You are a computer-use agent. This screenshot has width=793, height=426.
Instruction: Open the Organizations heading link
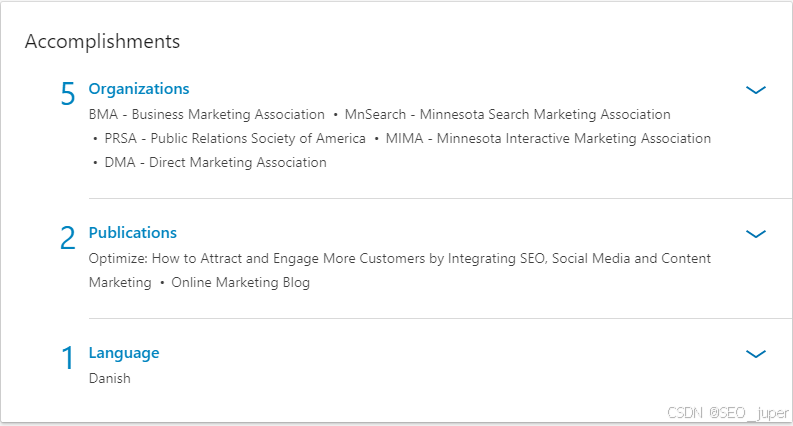coord(139,89)
